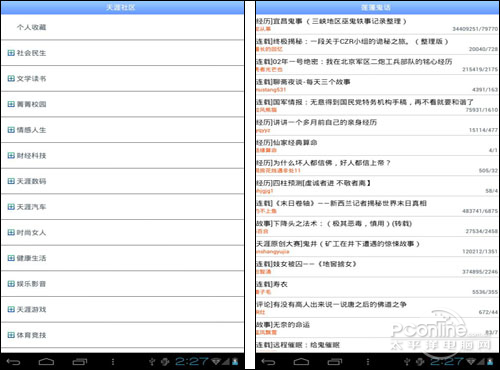The height and width of the screenshot is (370, 500).
Task: Open thread 国军情报：无意得到国民党特务机构手稿
Action: pyautogui.click(x=377, y=105)
